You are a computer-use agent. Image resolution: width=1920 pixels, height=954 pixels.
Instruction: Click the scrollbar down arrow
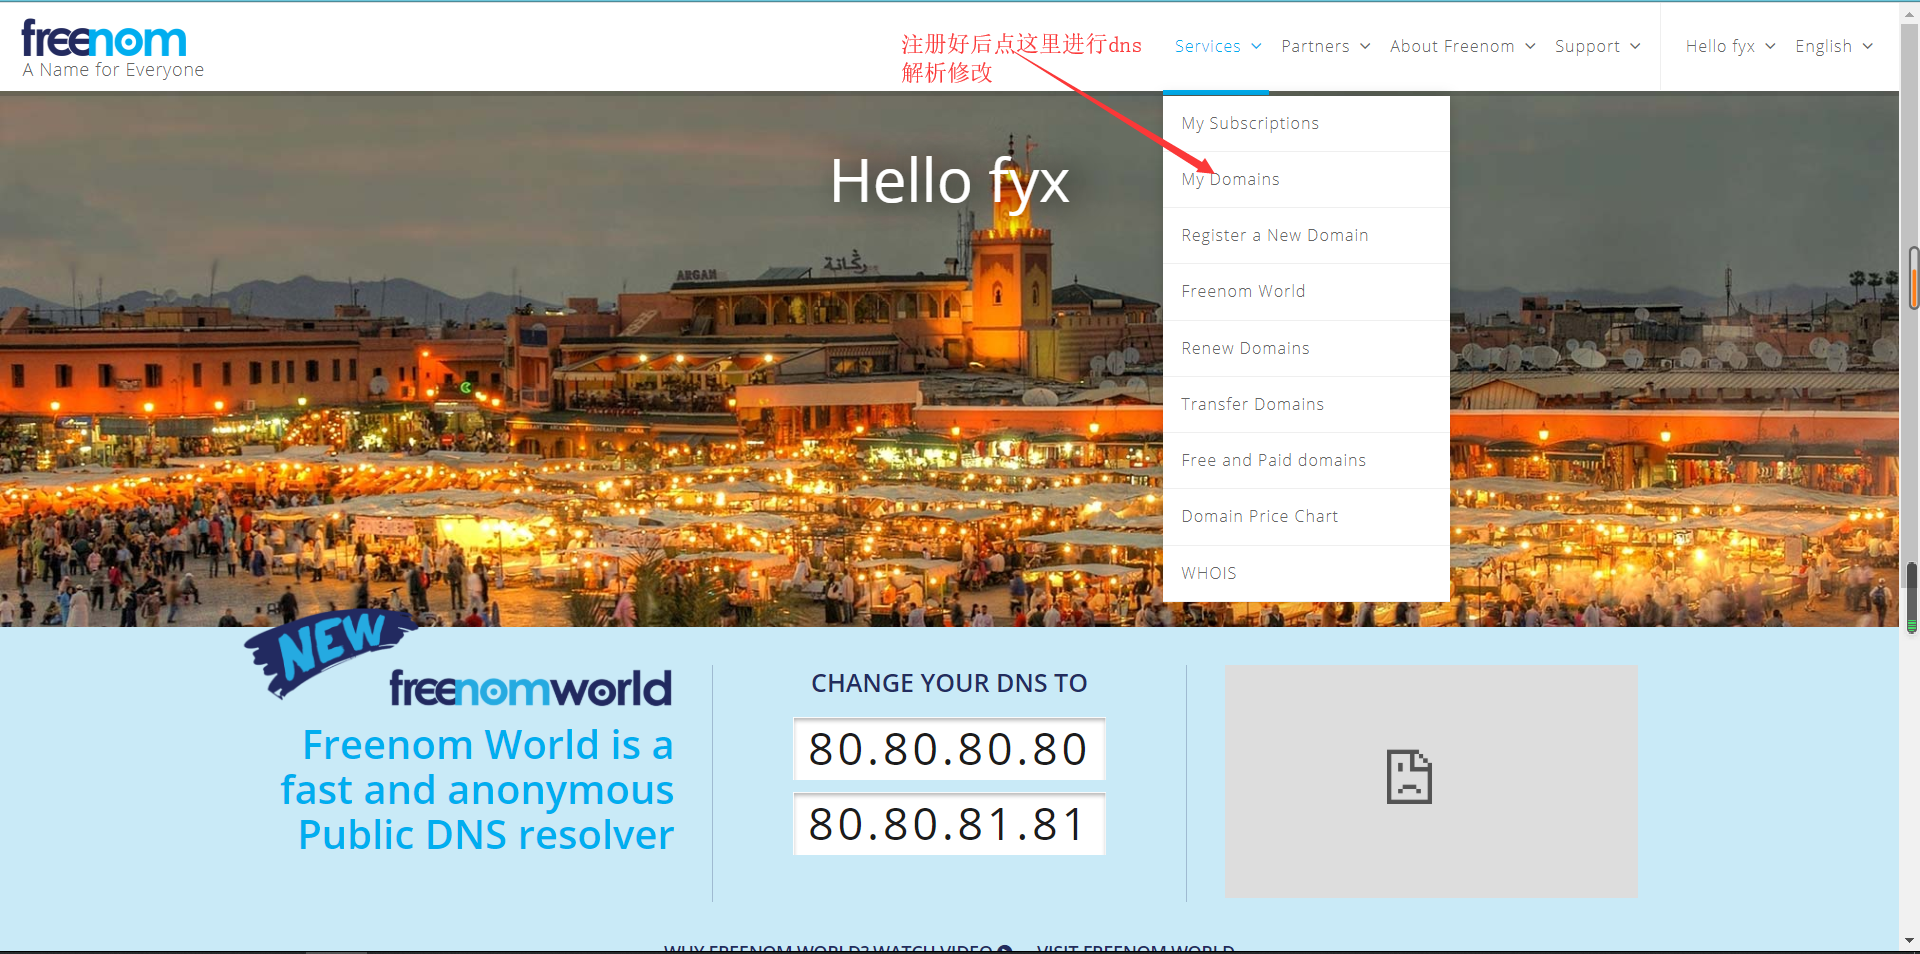(x=1911, y=941)
